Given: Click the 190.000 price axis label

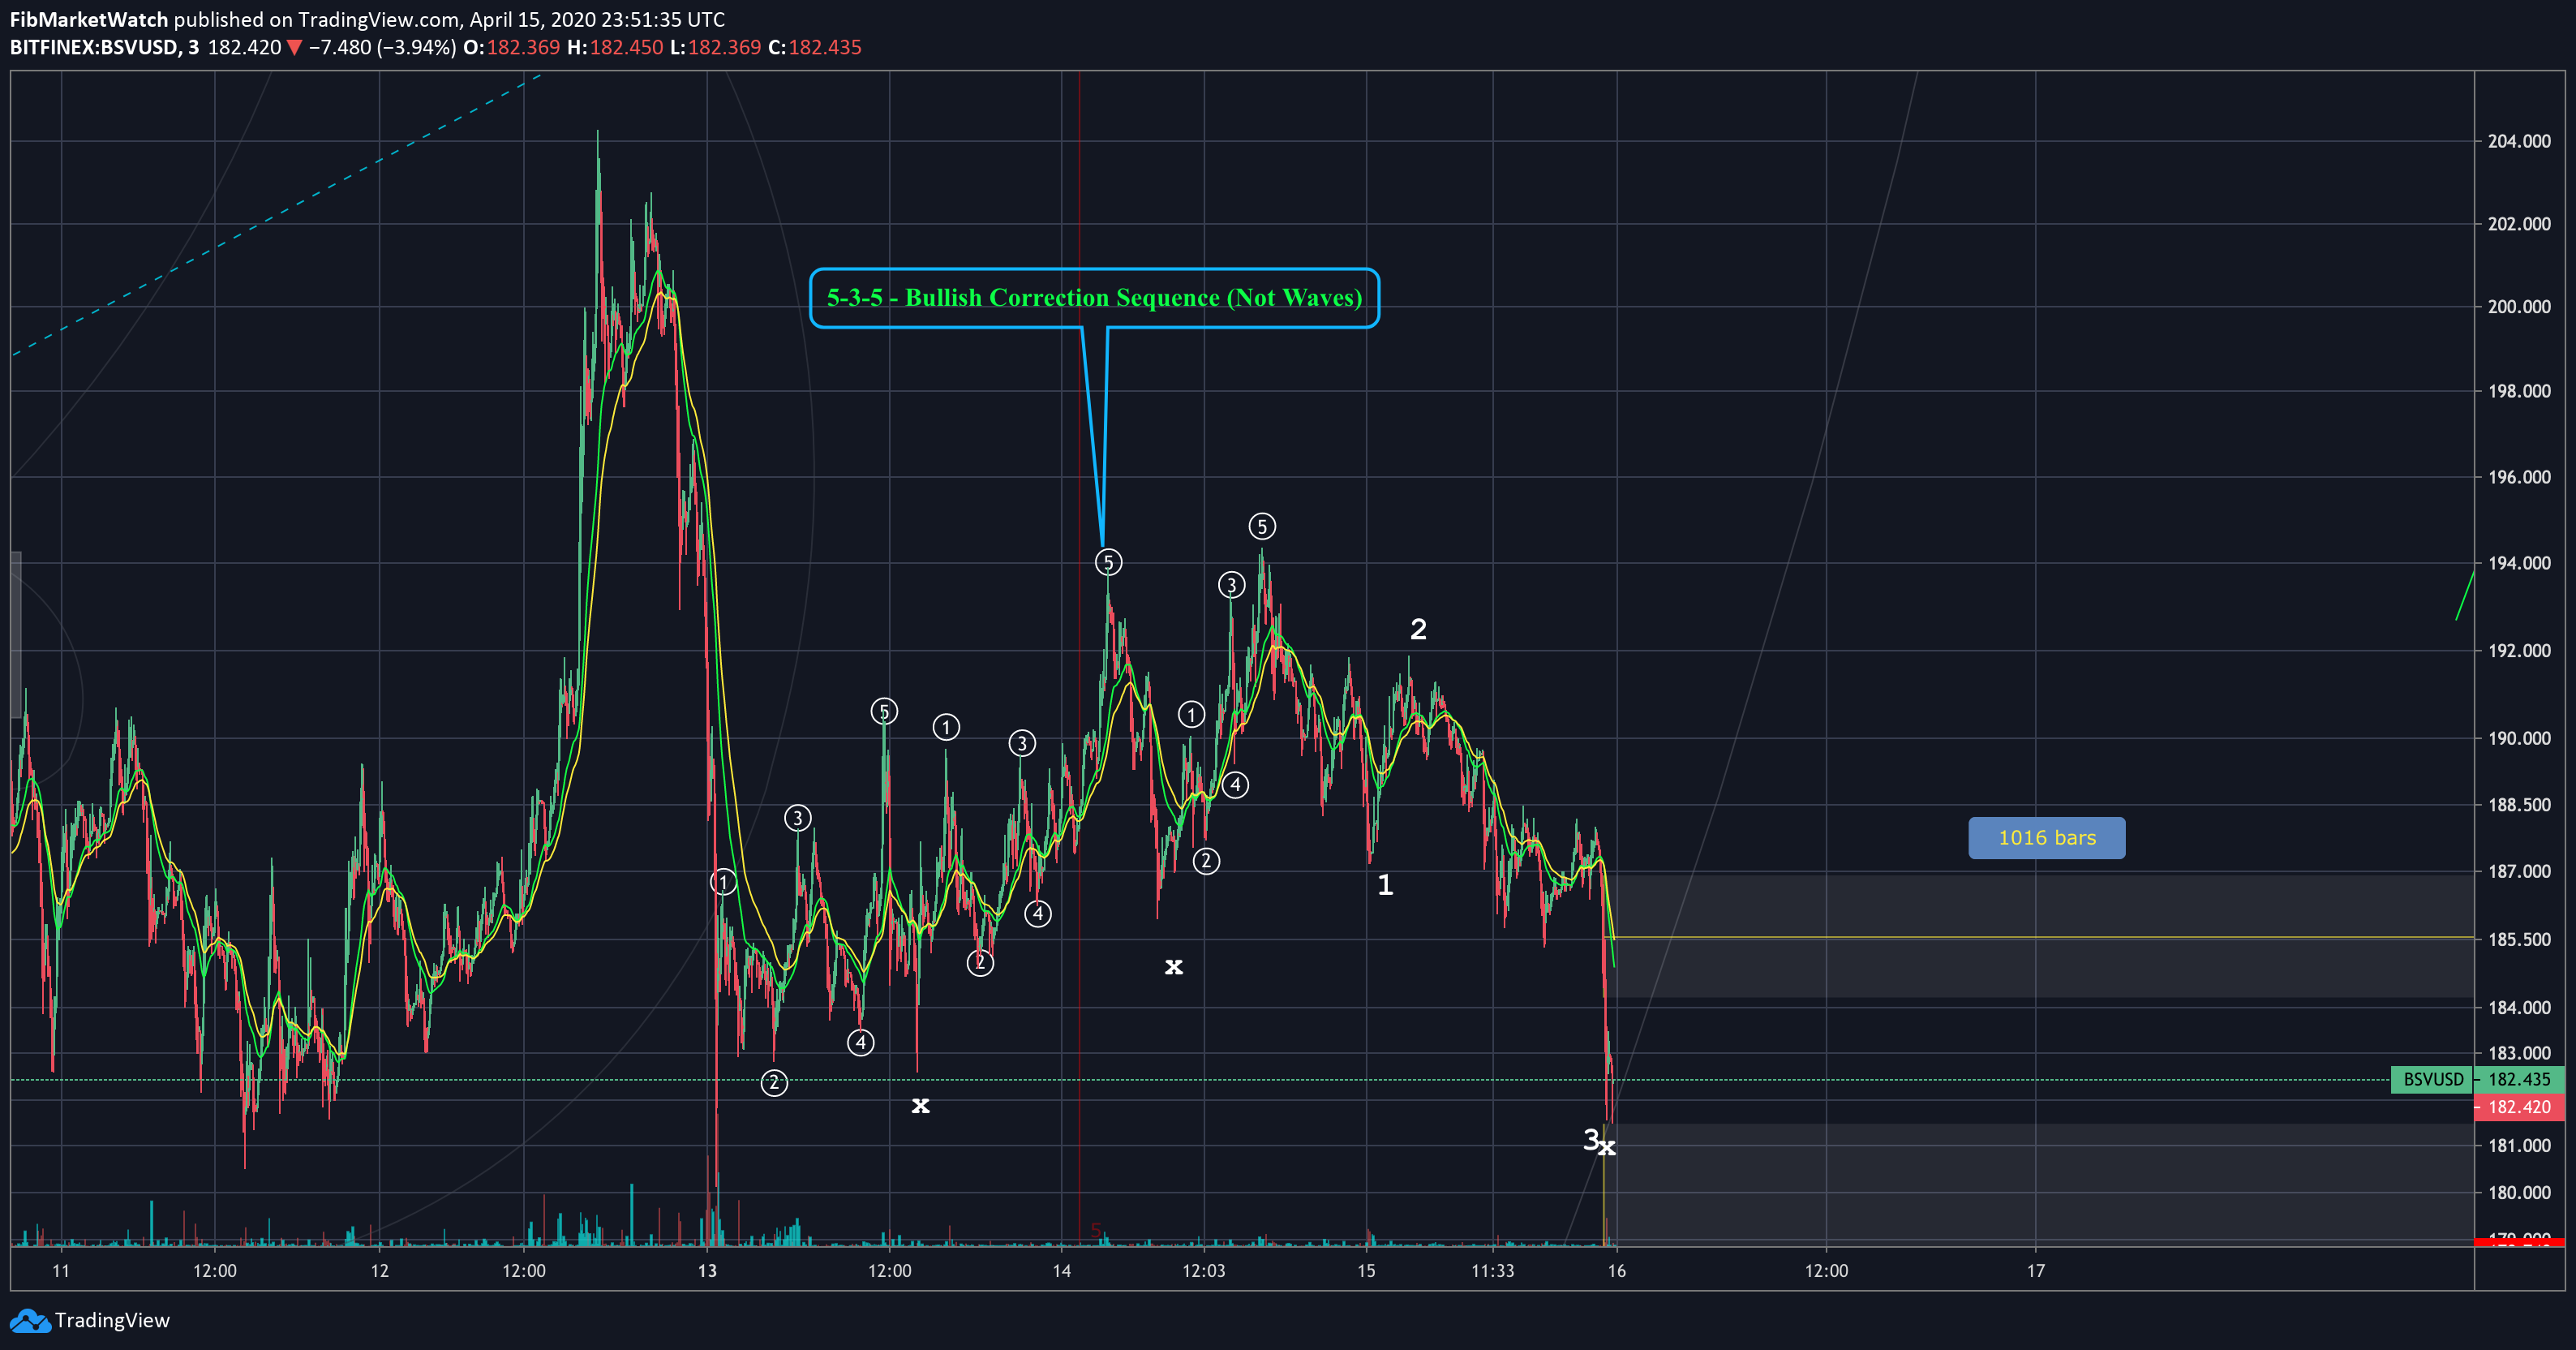Looking at the screenshot, I should click(2518, 738).
